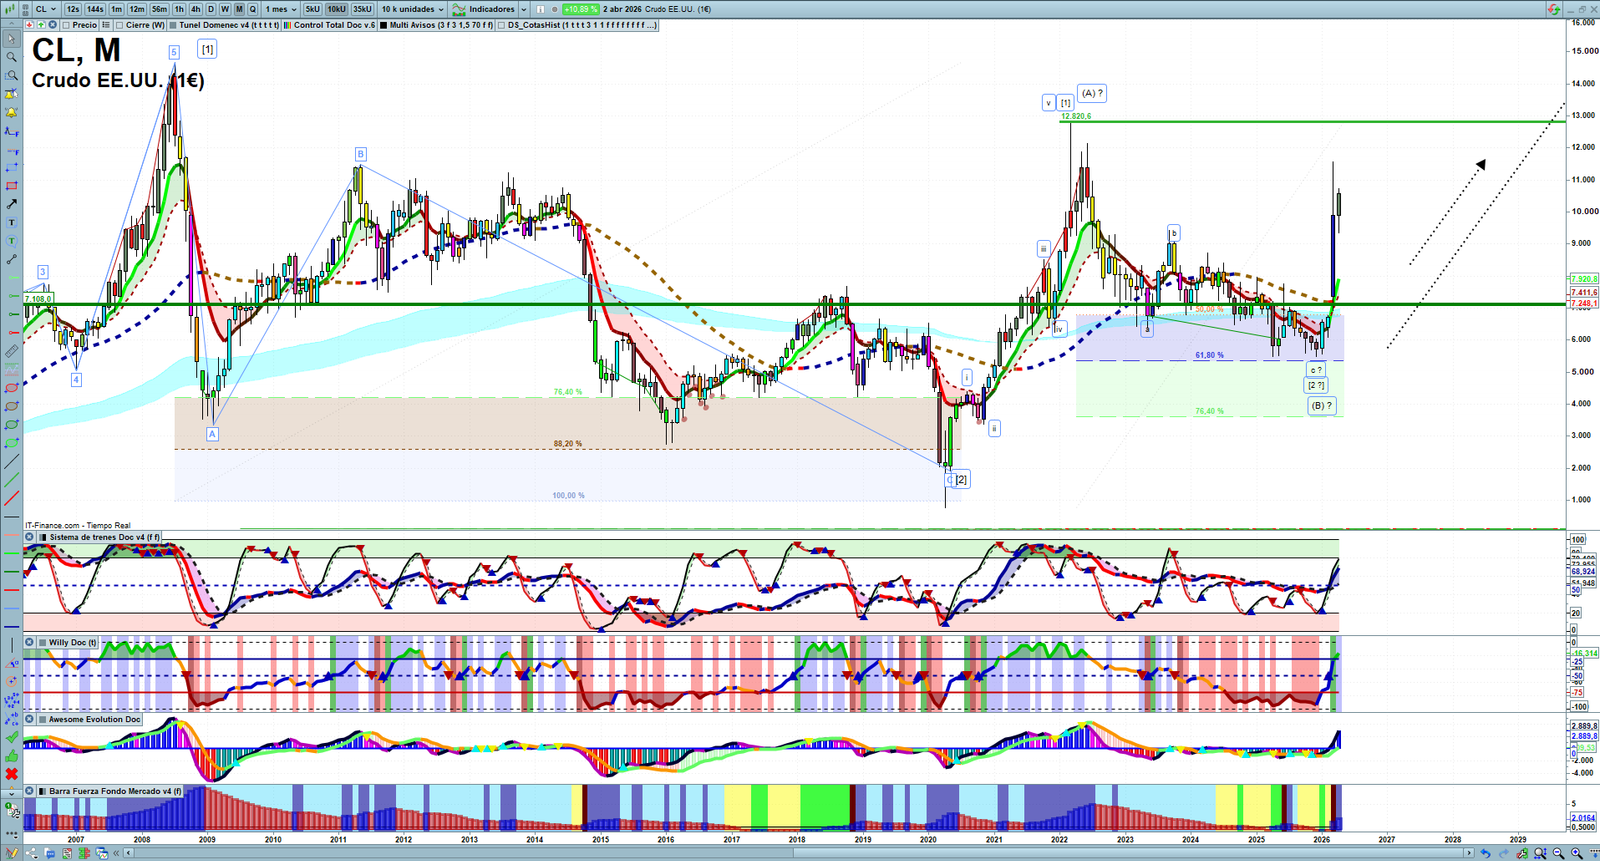Viewport: 1600px width, 861px height.
Task: Open the CL instrument dropdown
Action: tap(45, 9)
